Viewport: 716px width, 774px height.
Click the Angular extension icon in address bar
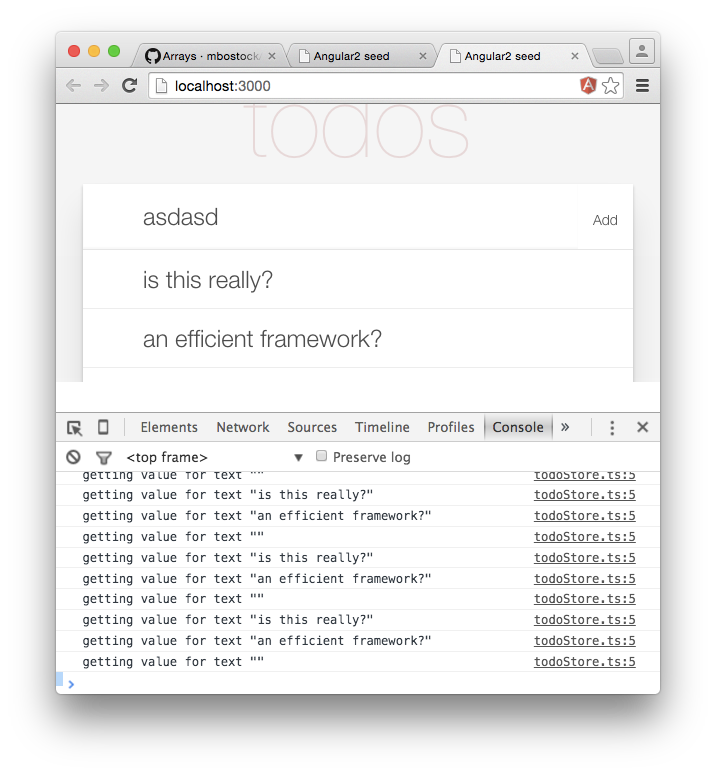pos(588,86)
